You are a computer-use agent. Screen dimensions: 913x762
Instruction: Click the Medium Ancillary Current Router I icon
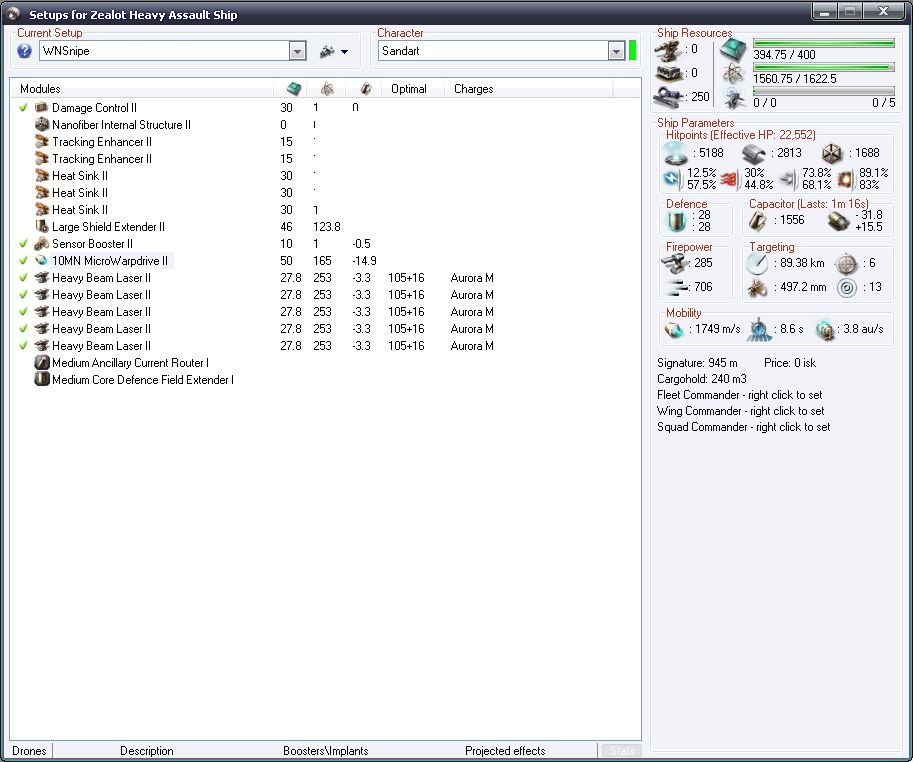click(x=41, y=363)
